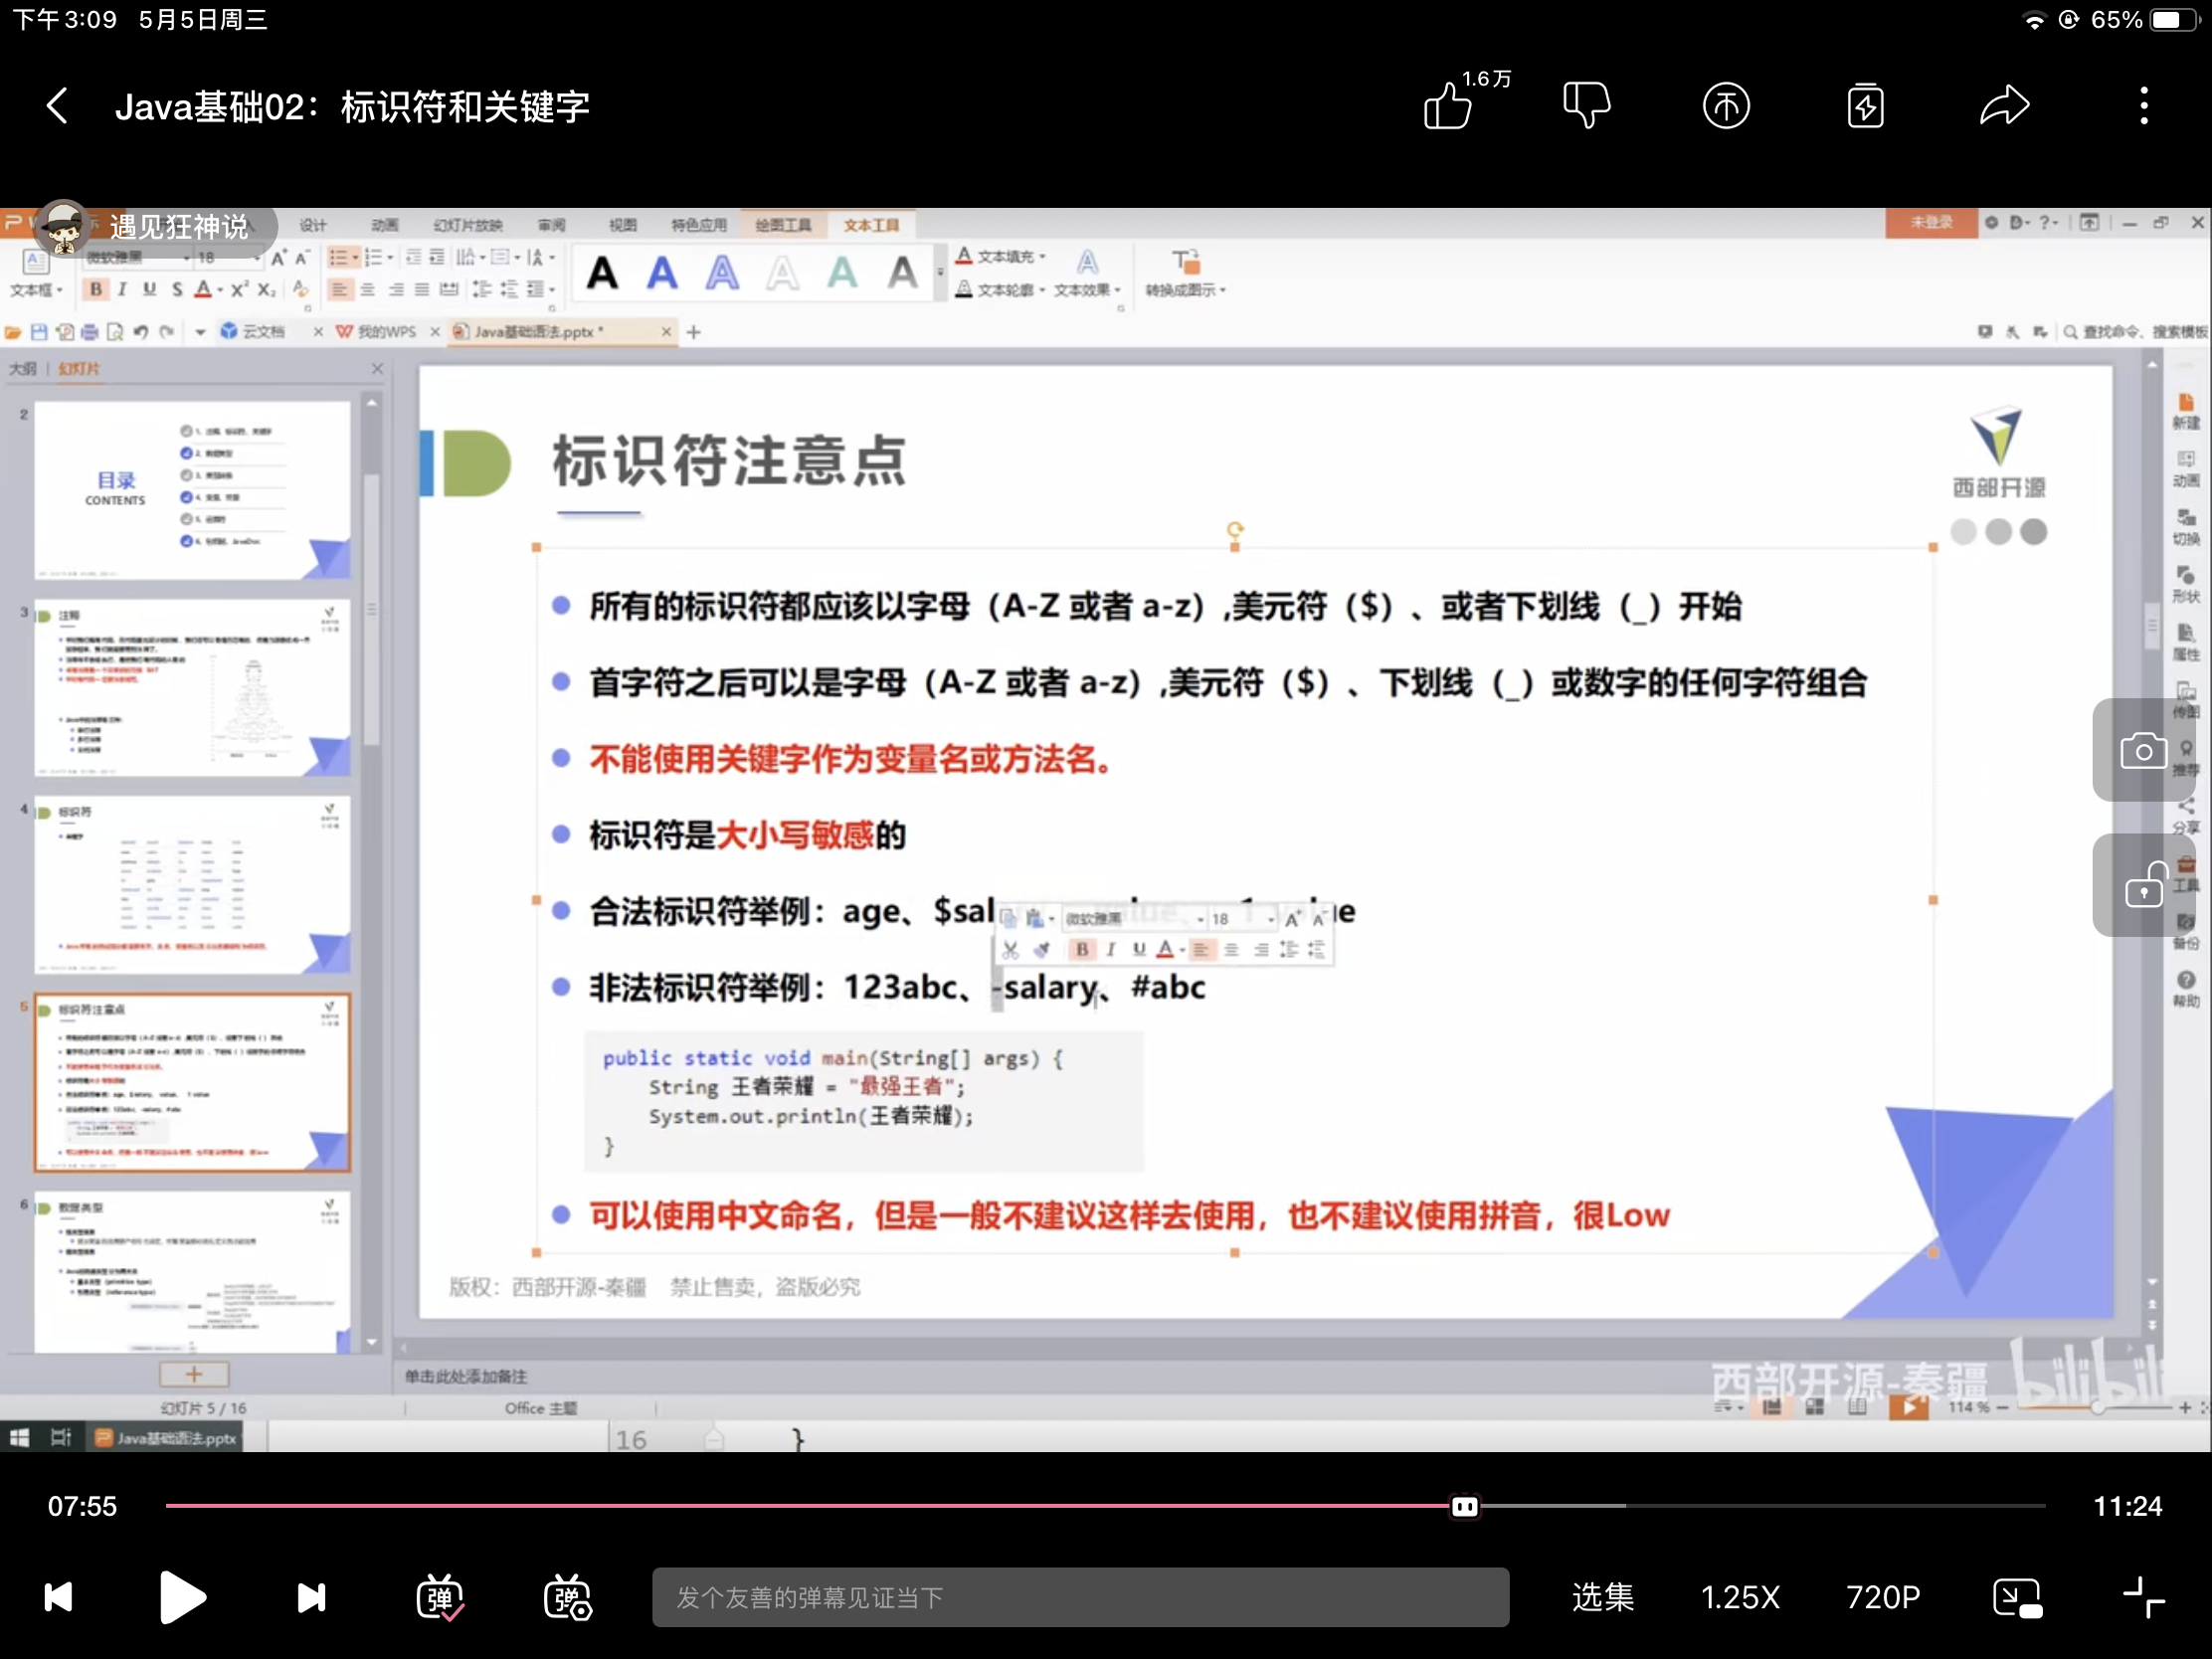Viewport: 2212px width, 1659px height.
Task: Open the 720P video quality selector
Action: pyautogui.click(x=1882, y=1597)
